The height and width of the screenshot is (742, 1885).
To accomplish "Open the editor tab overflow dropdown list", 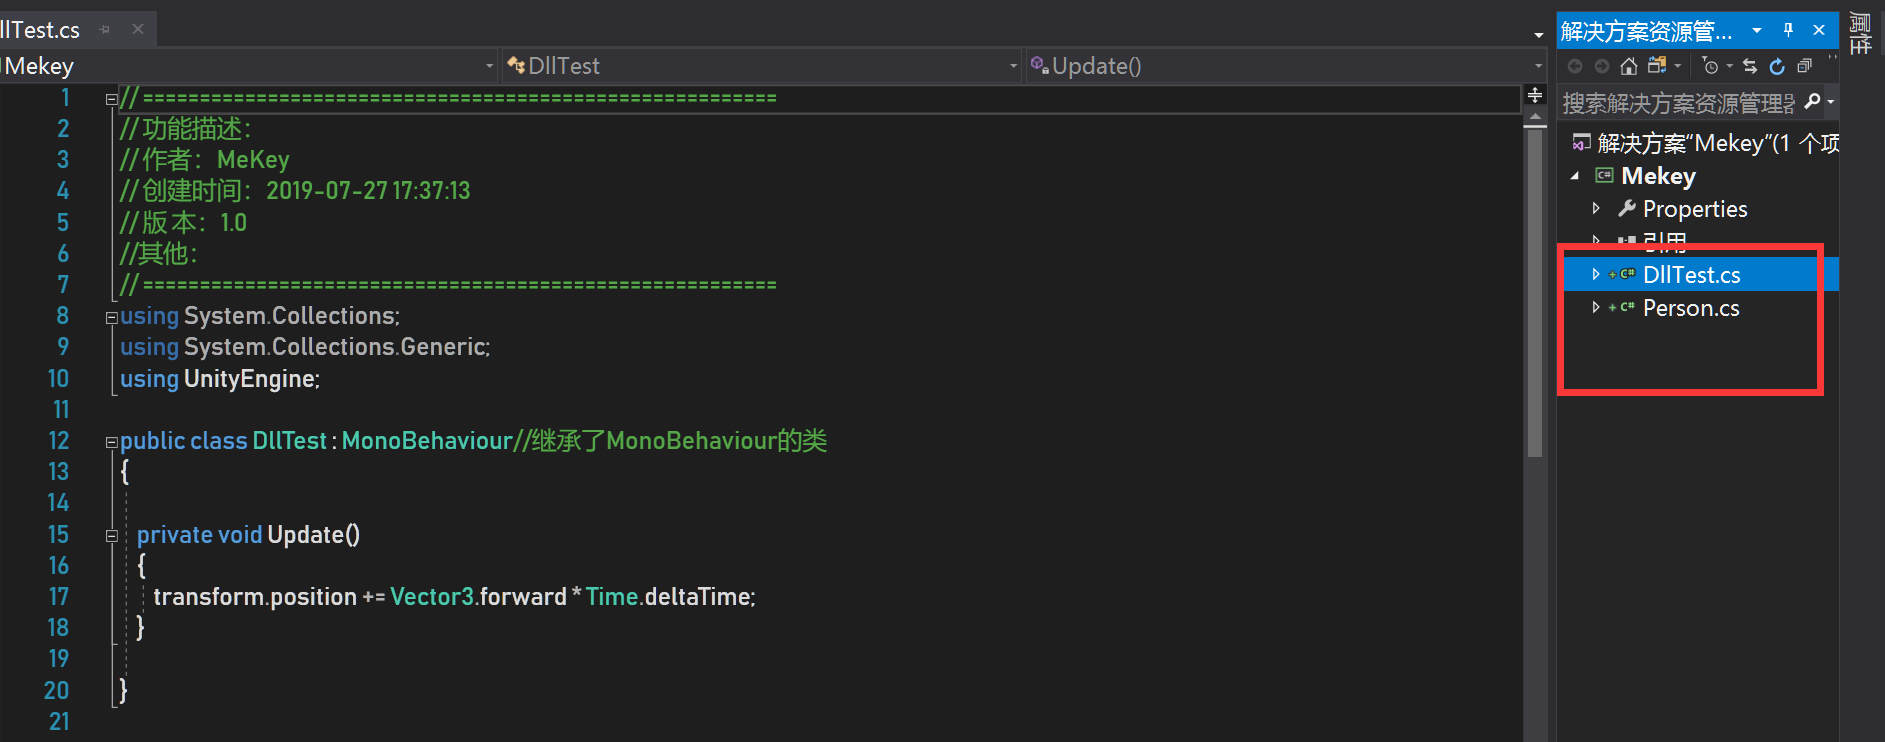I will [1538, 34].
